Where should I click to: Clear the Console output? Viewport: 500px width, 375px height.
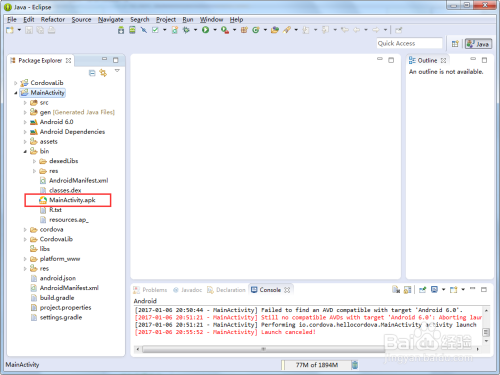396,290
